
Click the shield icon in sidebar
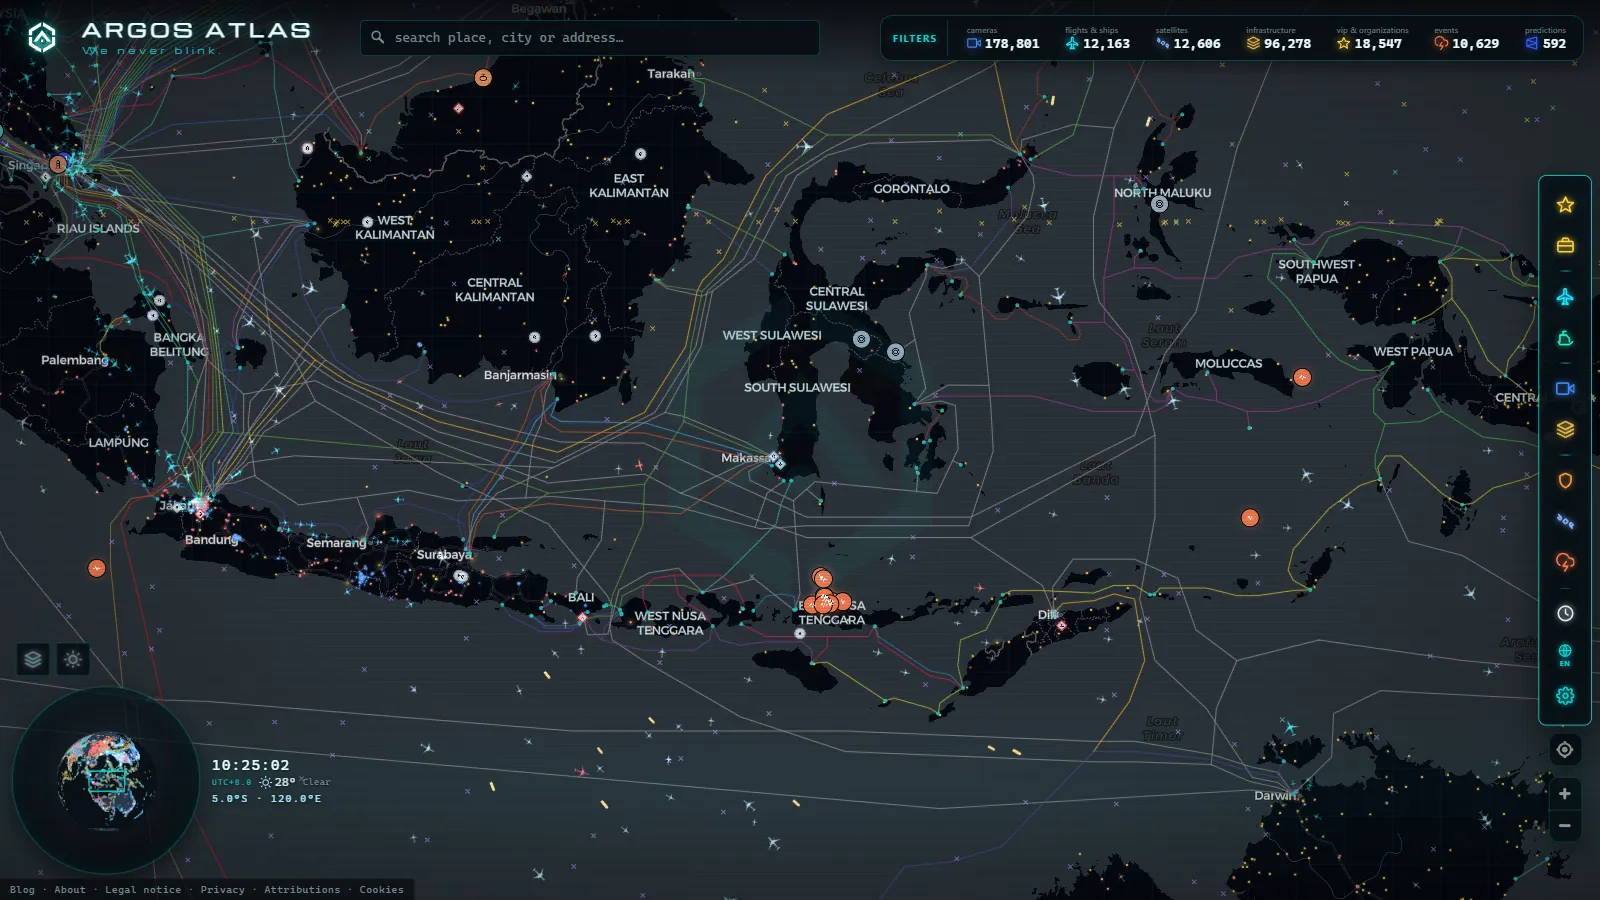[x=1565, y=481]
